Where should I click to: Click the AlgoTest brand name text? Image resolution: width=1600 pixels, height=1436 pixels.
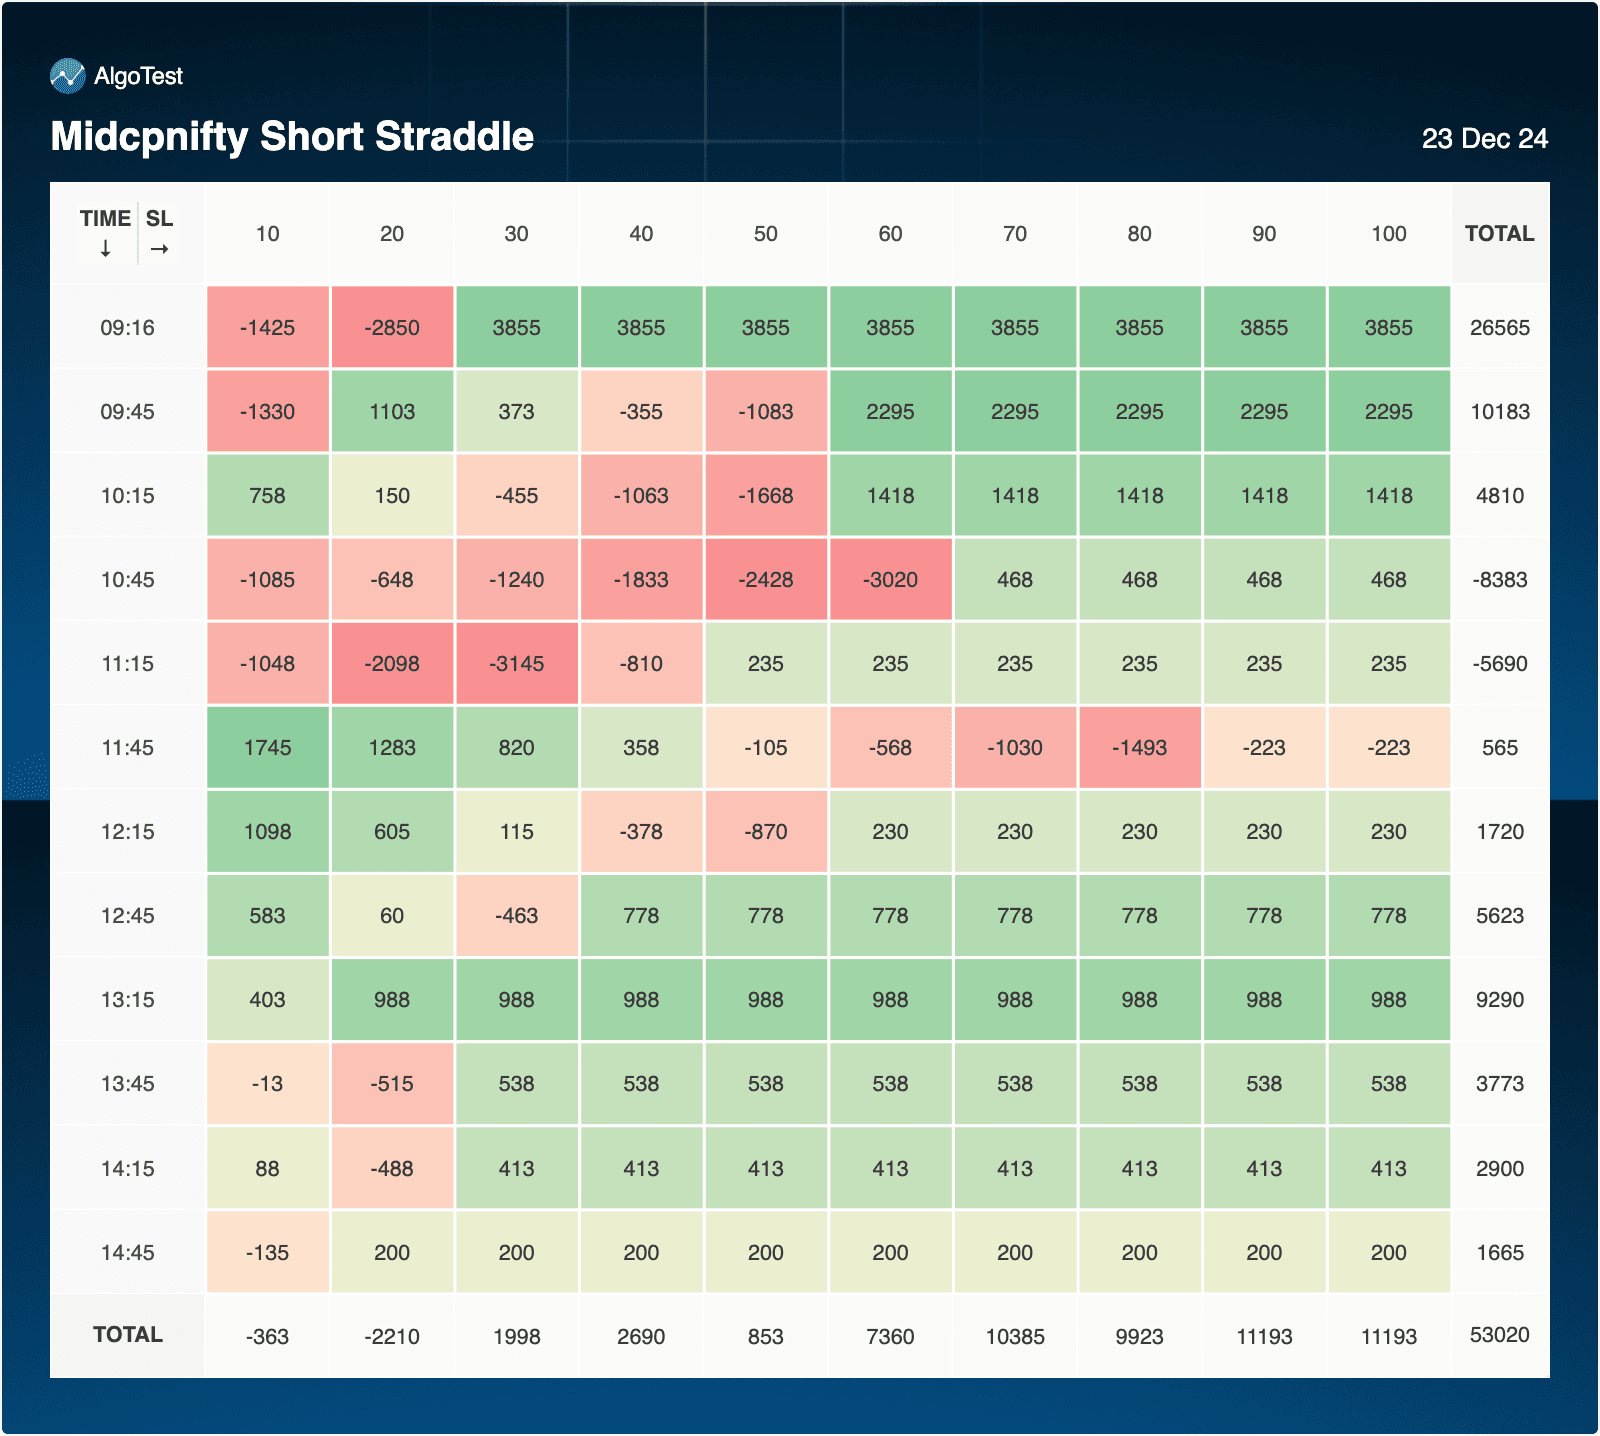[x=138, y=76]
